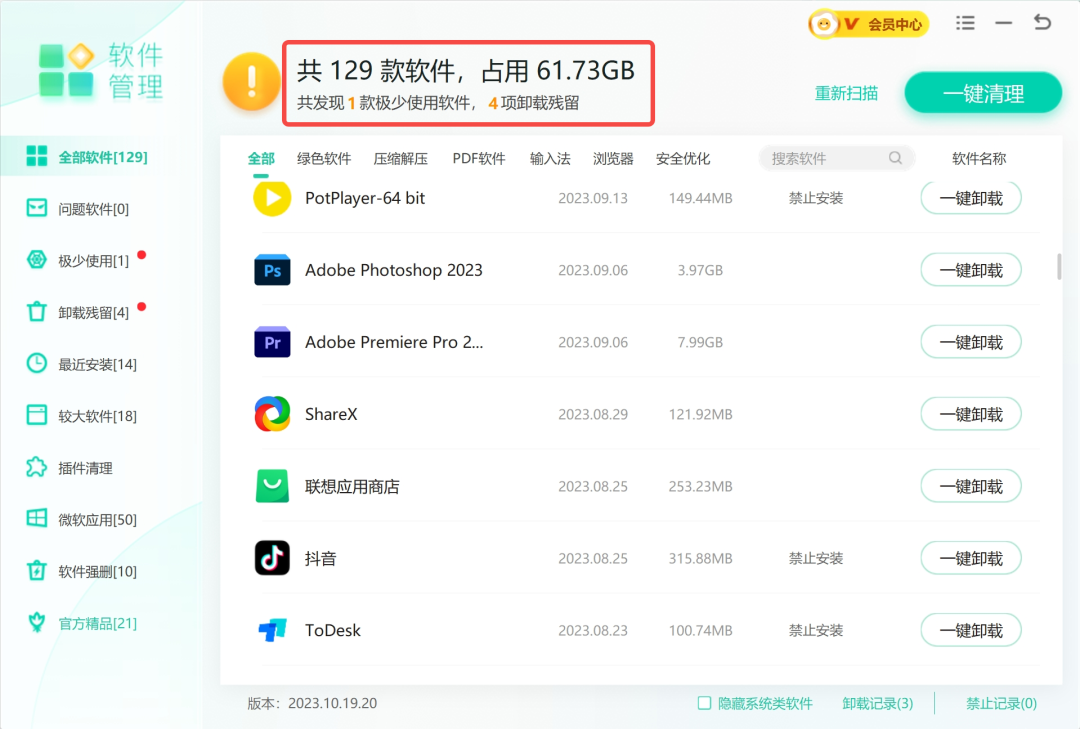Open the Official Picks badge icon
Screen dimensions: 1080x729
pyautogui.click(x=37, y=622)
